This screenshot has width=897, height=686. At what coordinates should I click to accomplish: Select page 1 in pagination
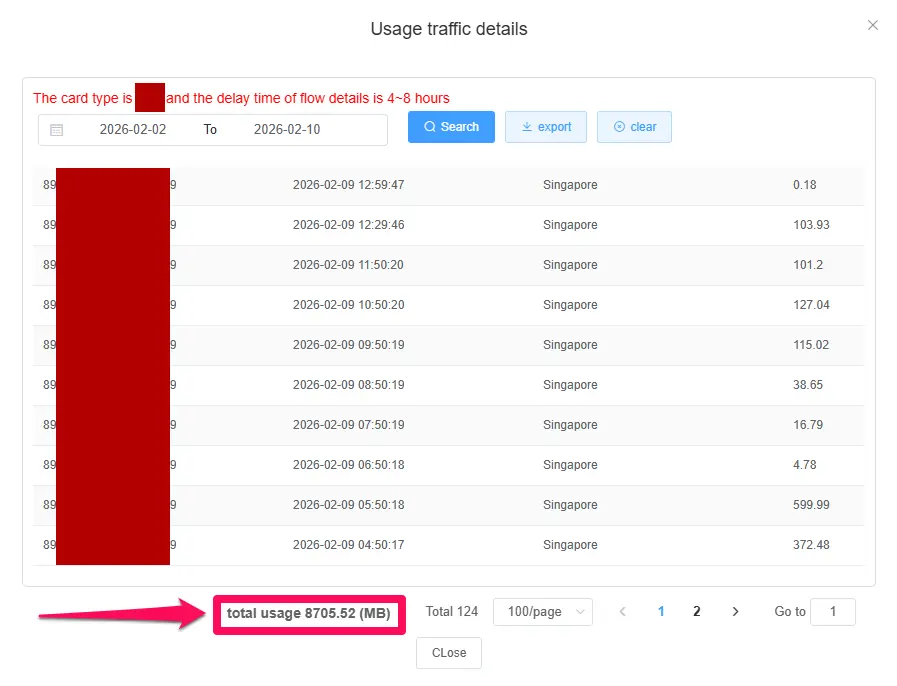(x=661, y=612)
